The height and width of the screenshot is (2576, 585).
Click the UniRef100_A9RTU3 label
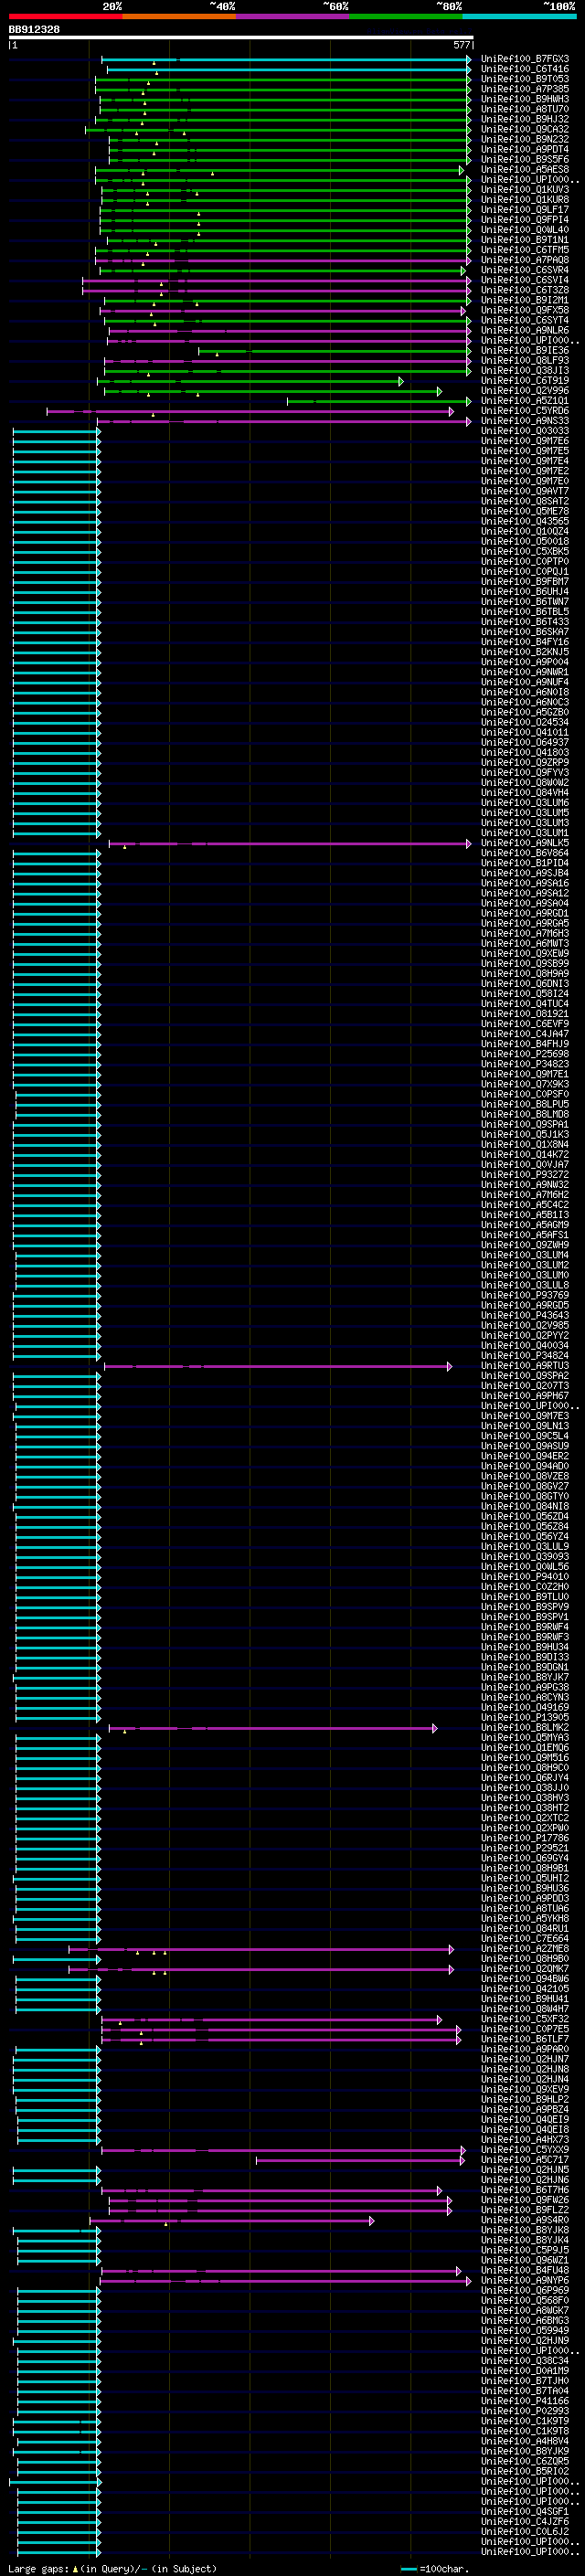tap(525, 1366)
